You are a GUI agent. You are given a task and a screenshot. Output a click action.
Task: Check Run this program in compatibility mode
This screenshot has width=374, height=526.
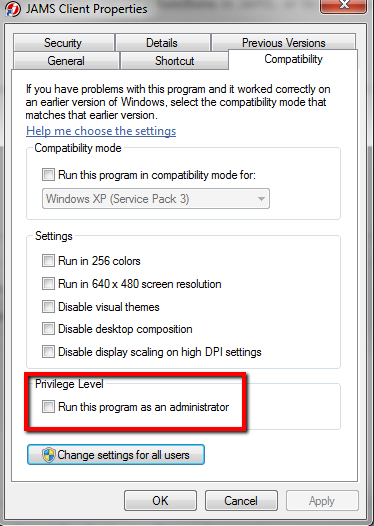click(x=48, y=175)
